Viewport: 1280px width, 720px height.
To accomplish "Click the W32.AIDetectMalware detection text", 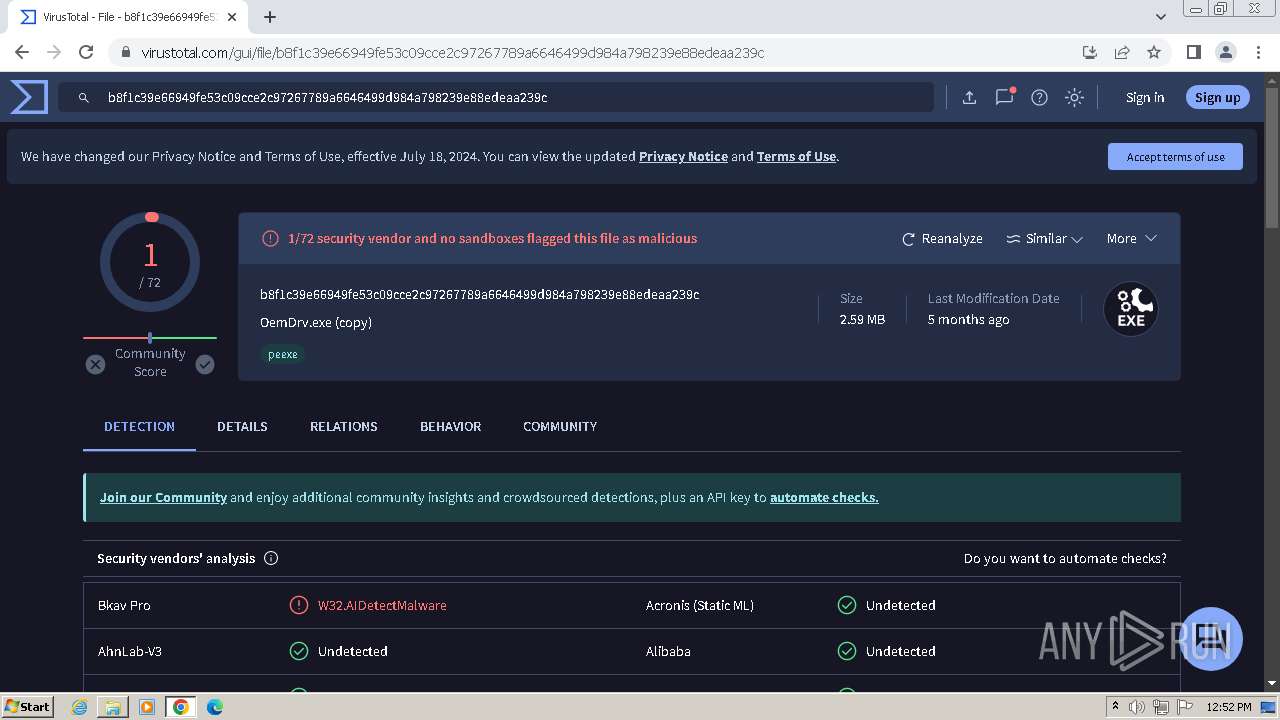I will pyautogui.click(x=382, y=606).
